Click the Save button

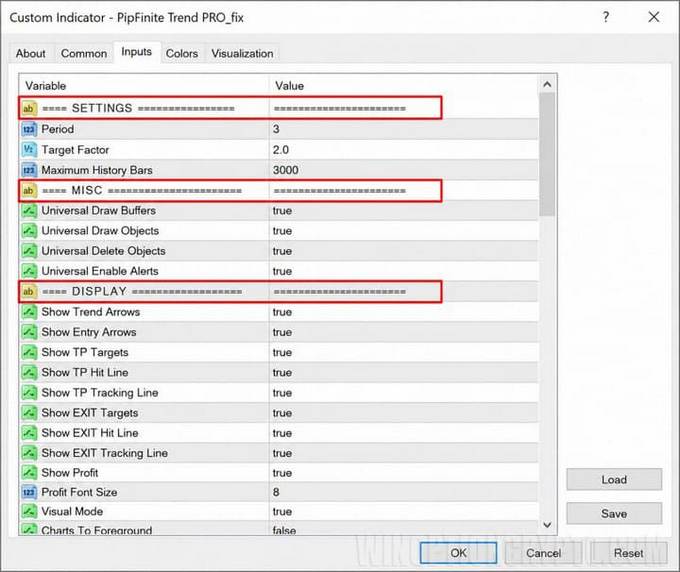coord(614,513)
